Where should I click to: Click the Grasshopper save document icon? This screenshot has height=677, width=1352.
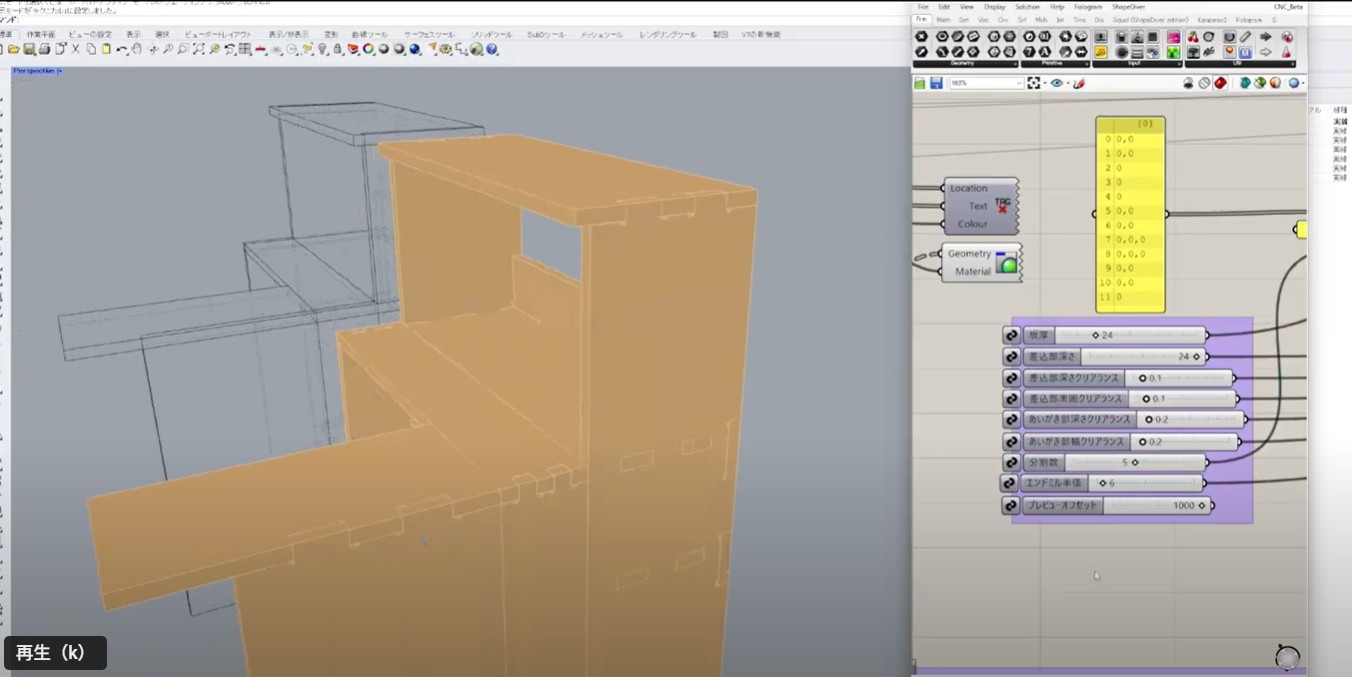[x=936, y=83]
